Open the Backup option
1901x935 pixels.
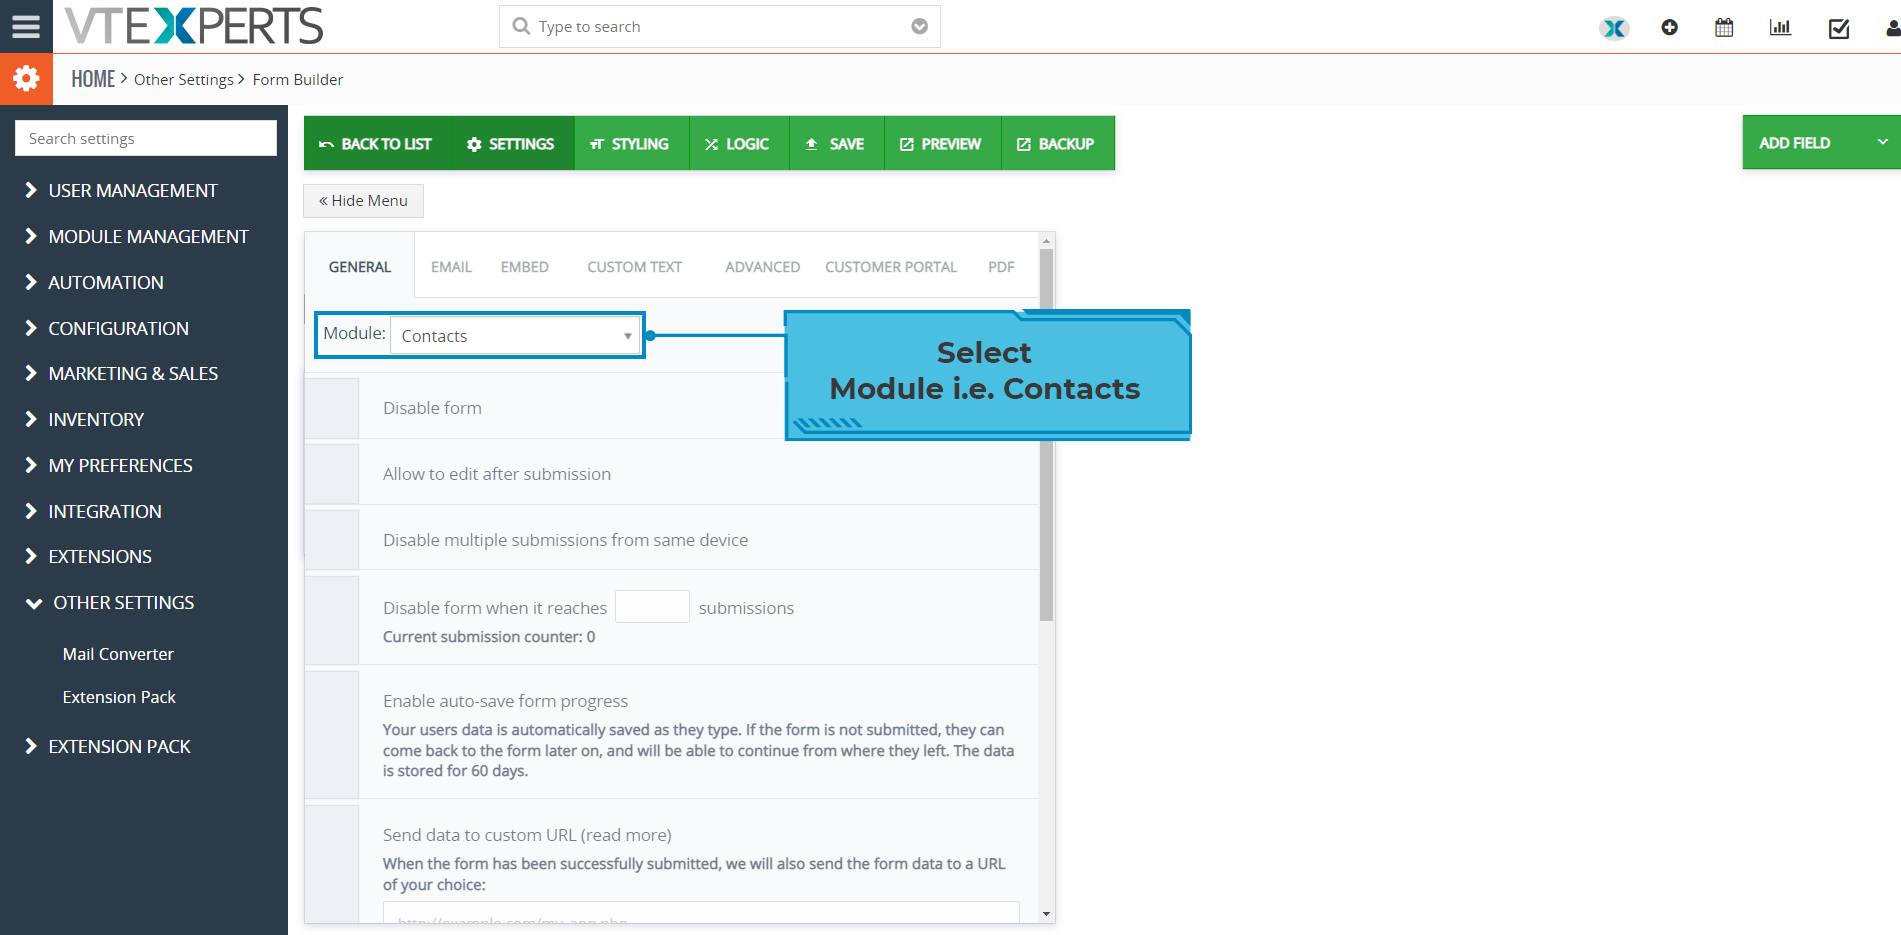coord(1057,143)
